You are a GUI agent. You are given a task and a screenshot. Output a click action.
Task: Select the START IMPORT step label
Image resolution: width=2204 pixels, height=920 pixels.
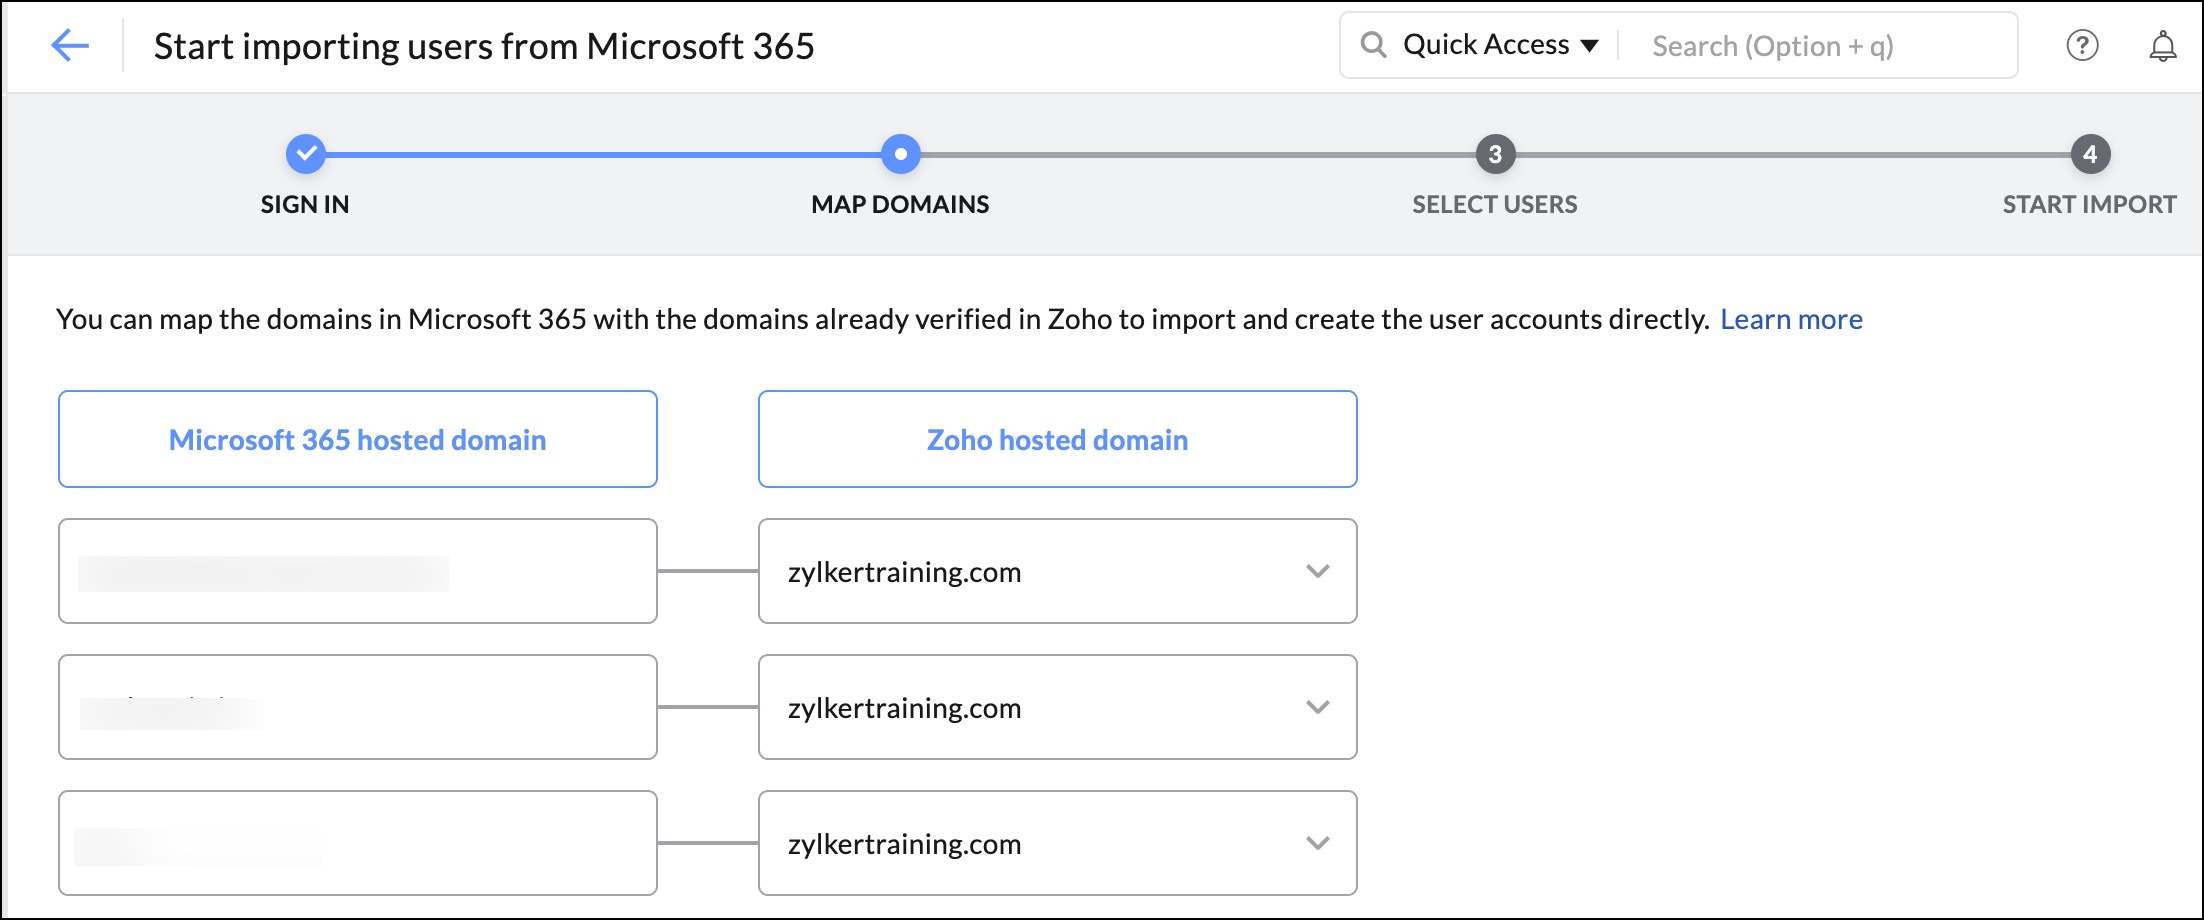pos(2089,204)
